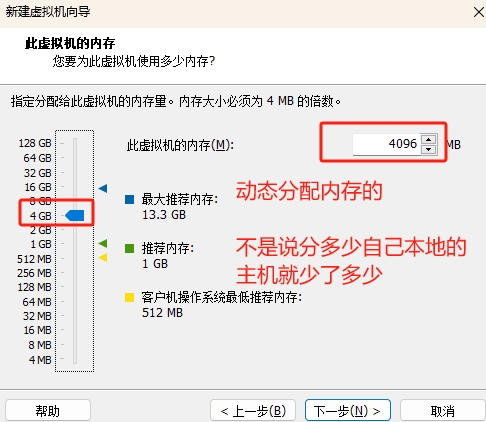Select the 32 MB scale label
The width and height of the screenshot is (486, 422).
pyautogui.click(x=37, y=316)
